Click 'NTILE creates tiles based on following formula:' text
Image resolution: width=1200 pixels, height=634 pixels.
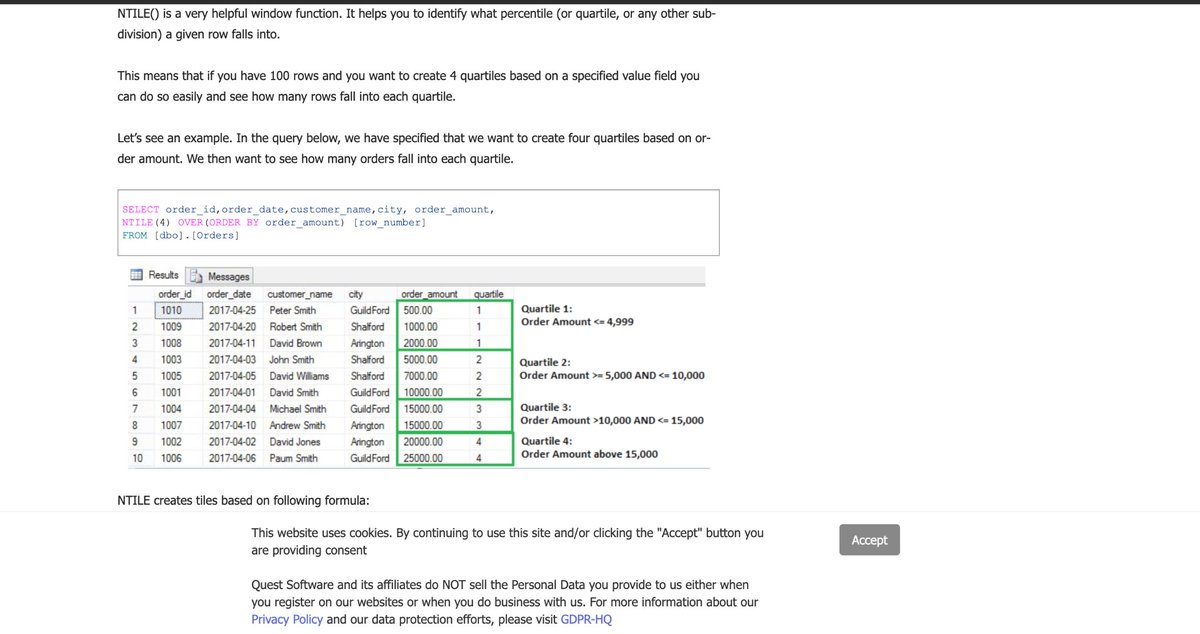(x=243, y=499)
